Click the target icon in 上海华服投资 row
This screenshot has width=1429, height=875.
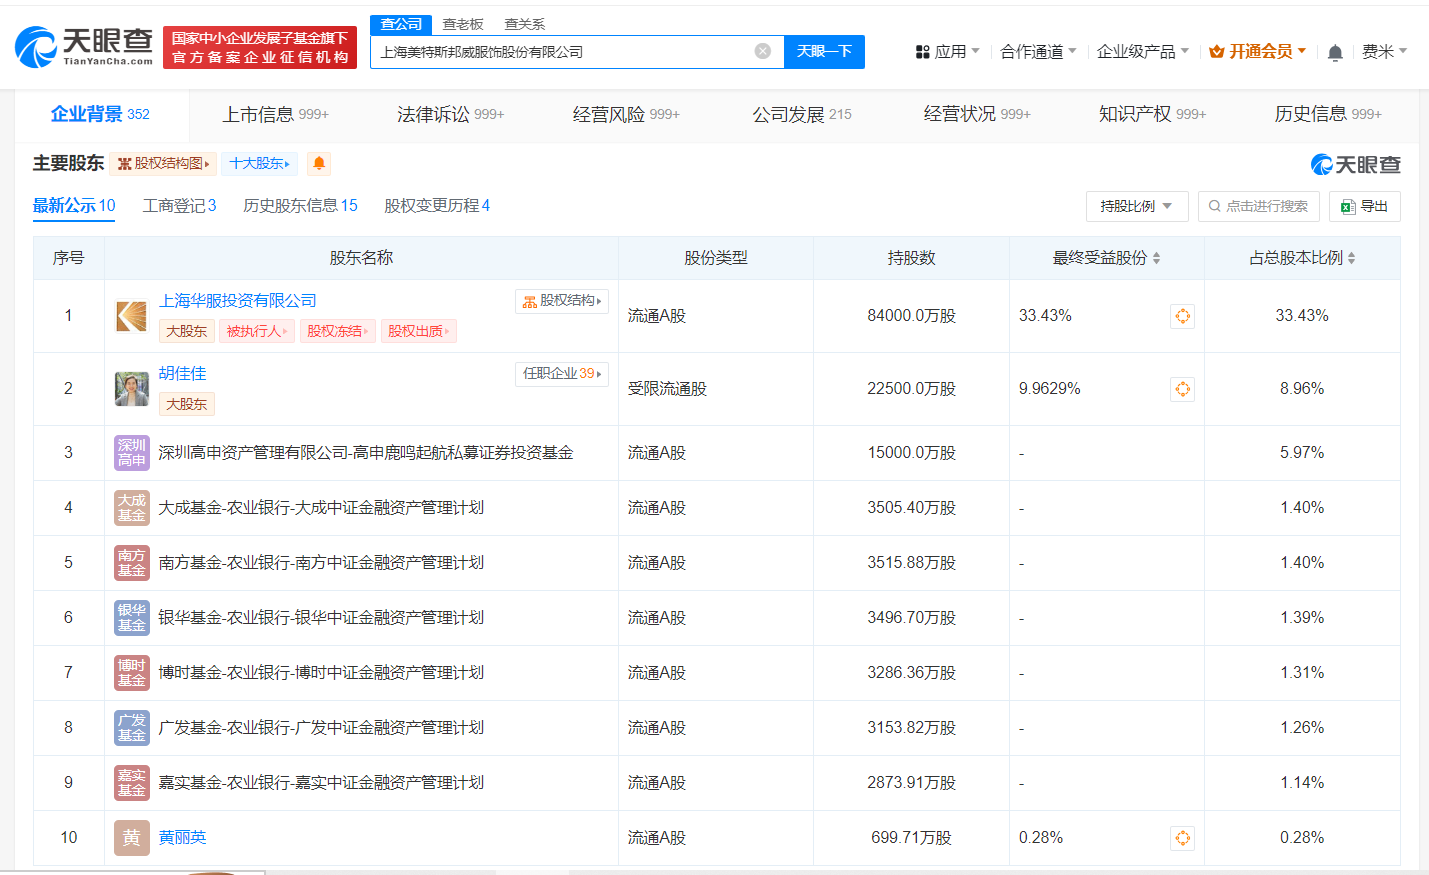tap(1182, 316)
